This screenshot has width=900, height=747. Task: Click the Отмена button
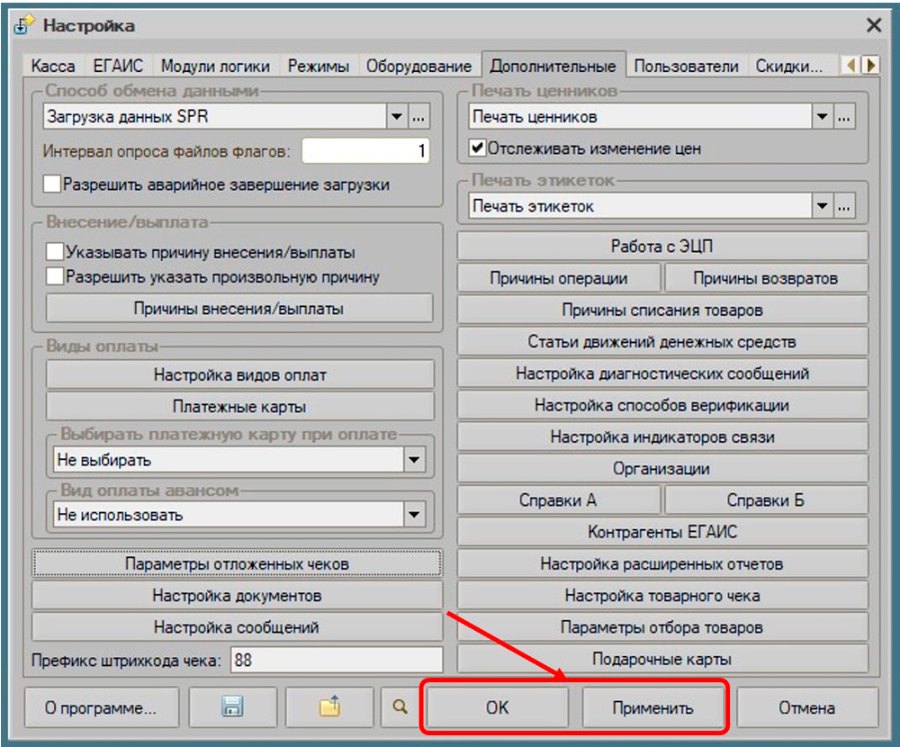coord(806,707)
